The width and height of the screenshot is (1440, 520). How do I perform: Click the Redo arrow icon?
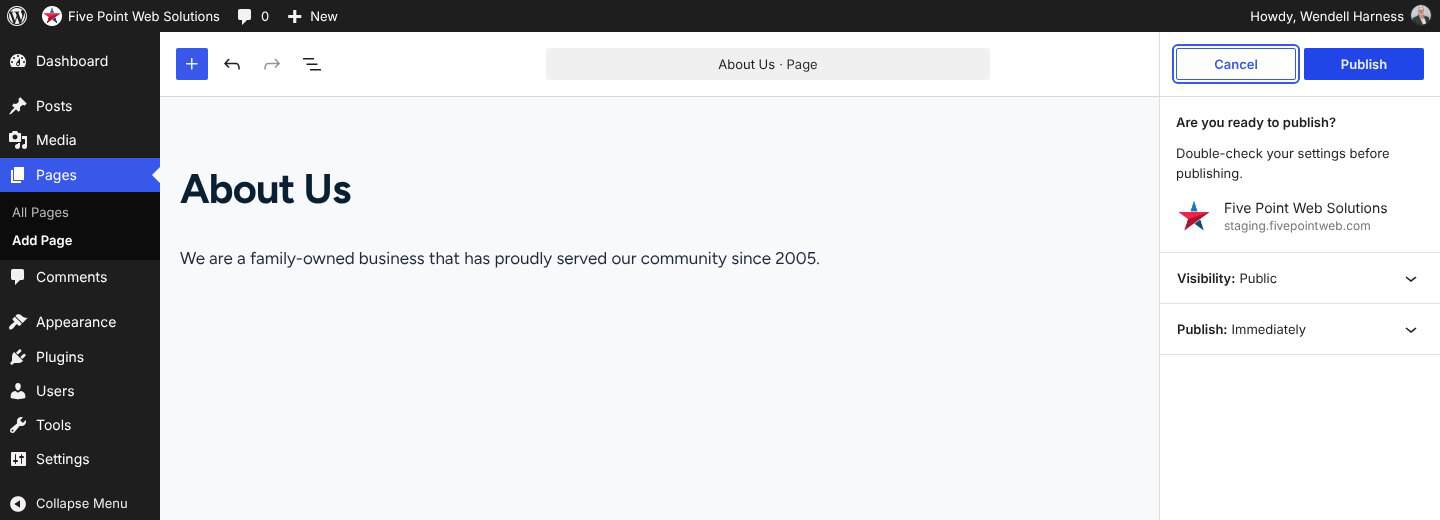(272, 64)
